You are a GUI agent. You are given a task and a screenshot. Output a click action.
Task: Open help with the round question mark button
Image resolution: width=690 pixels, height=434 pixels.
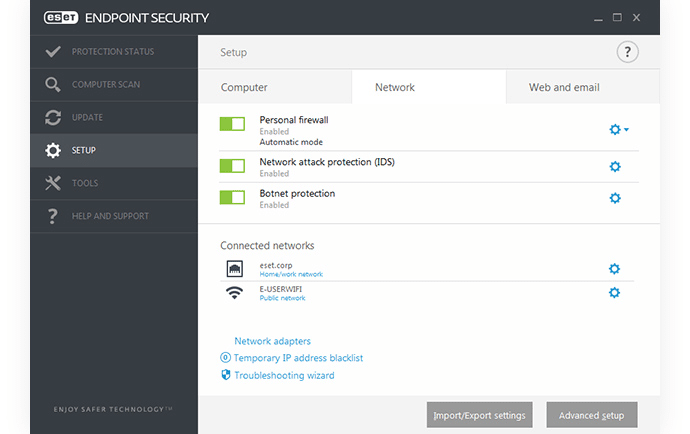click(627, 52)
